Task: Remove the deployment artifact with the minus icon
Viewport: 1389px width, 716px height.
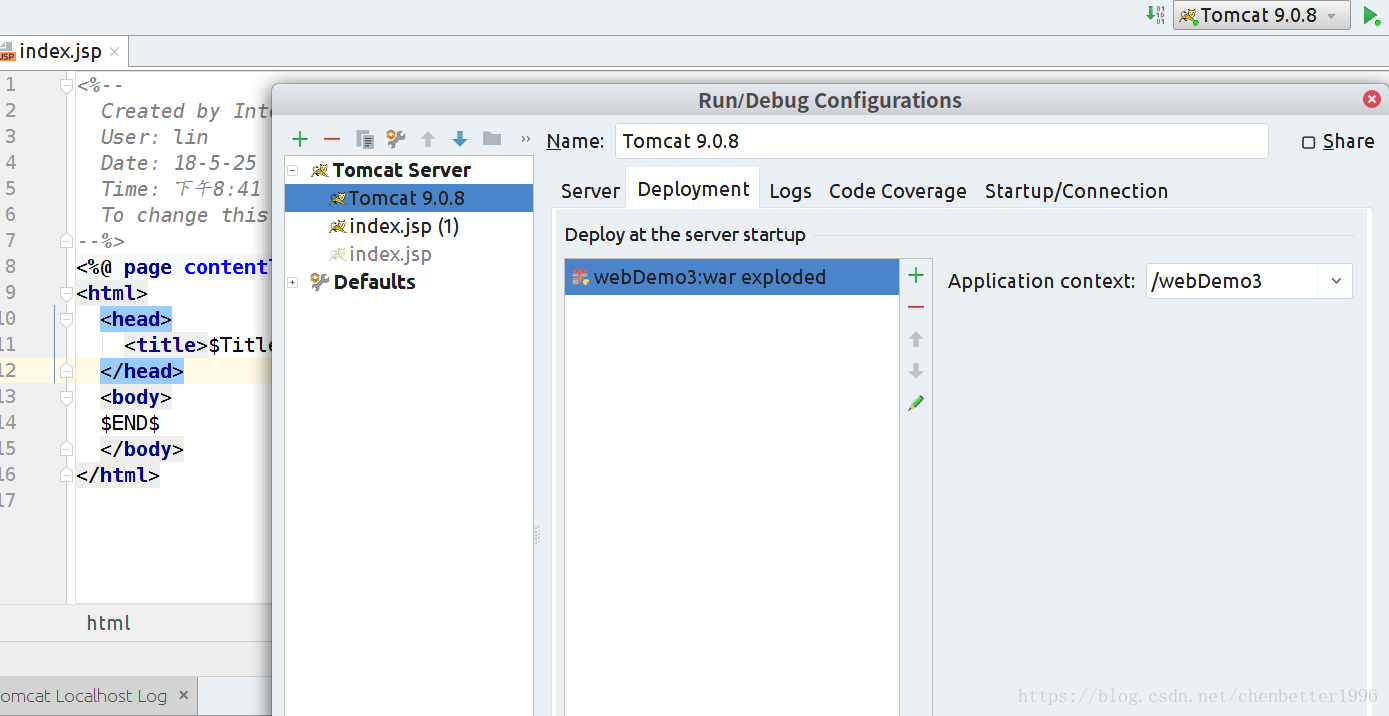Action: click(x=916, y=307)
